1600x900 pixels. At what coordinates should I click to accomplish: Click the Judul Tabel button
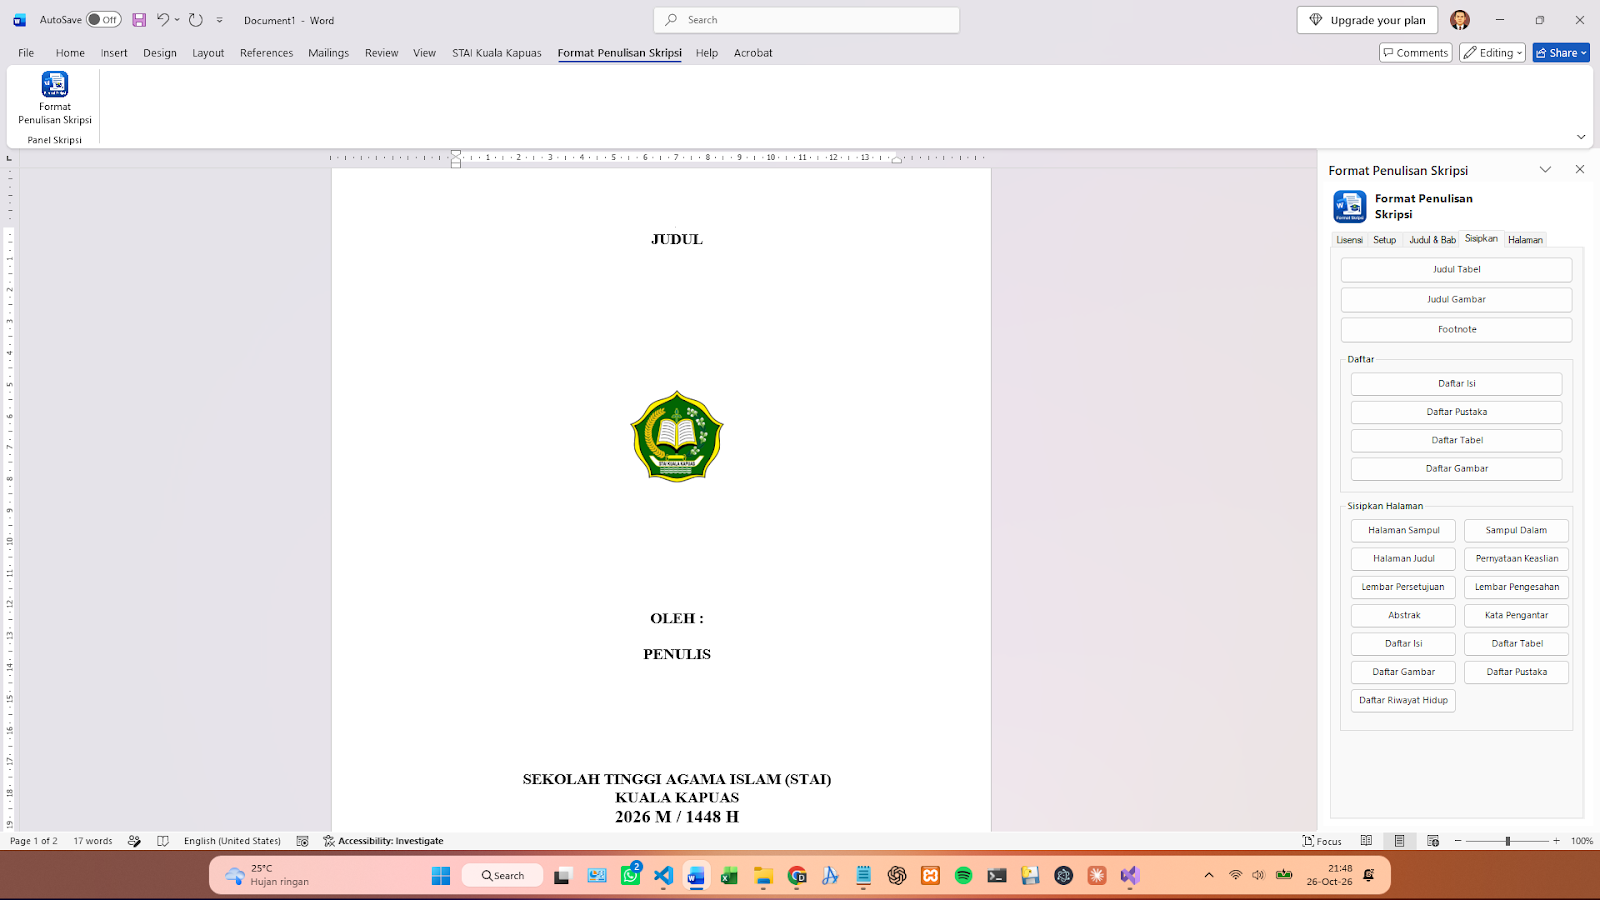click(1456, 270)
